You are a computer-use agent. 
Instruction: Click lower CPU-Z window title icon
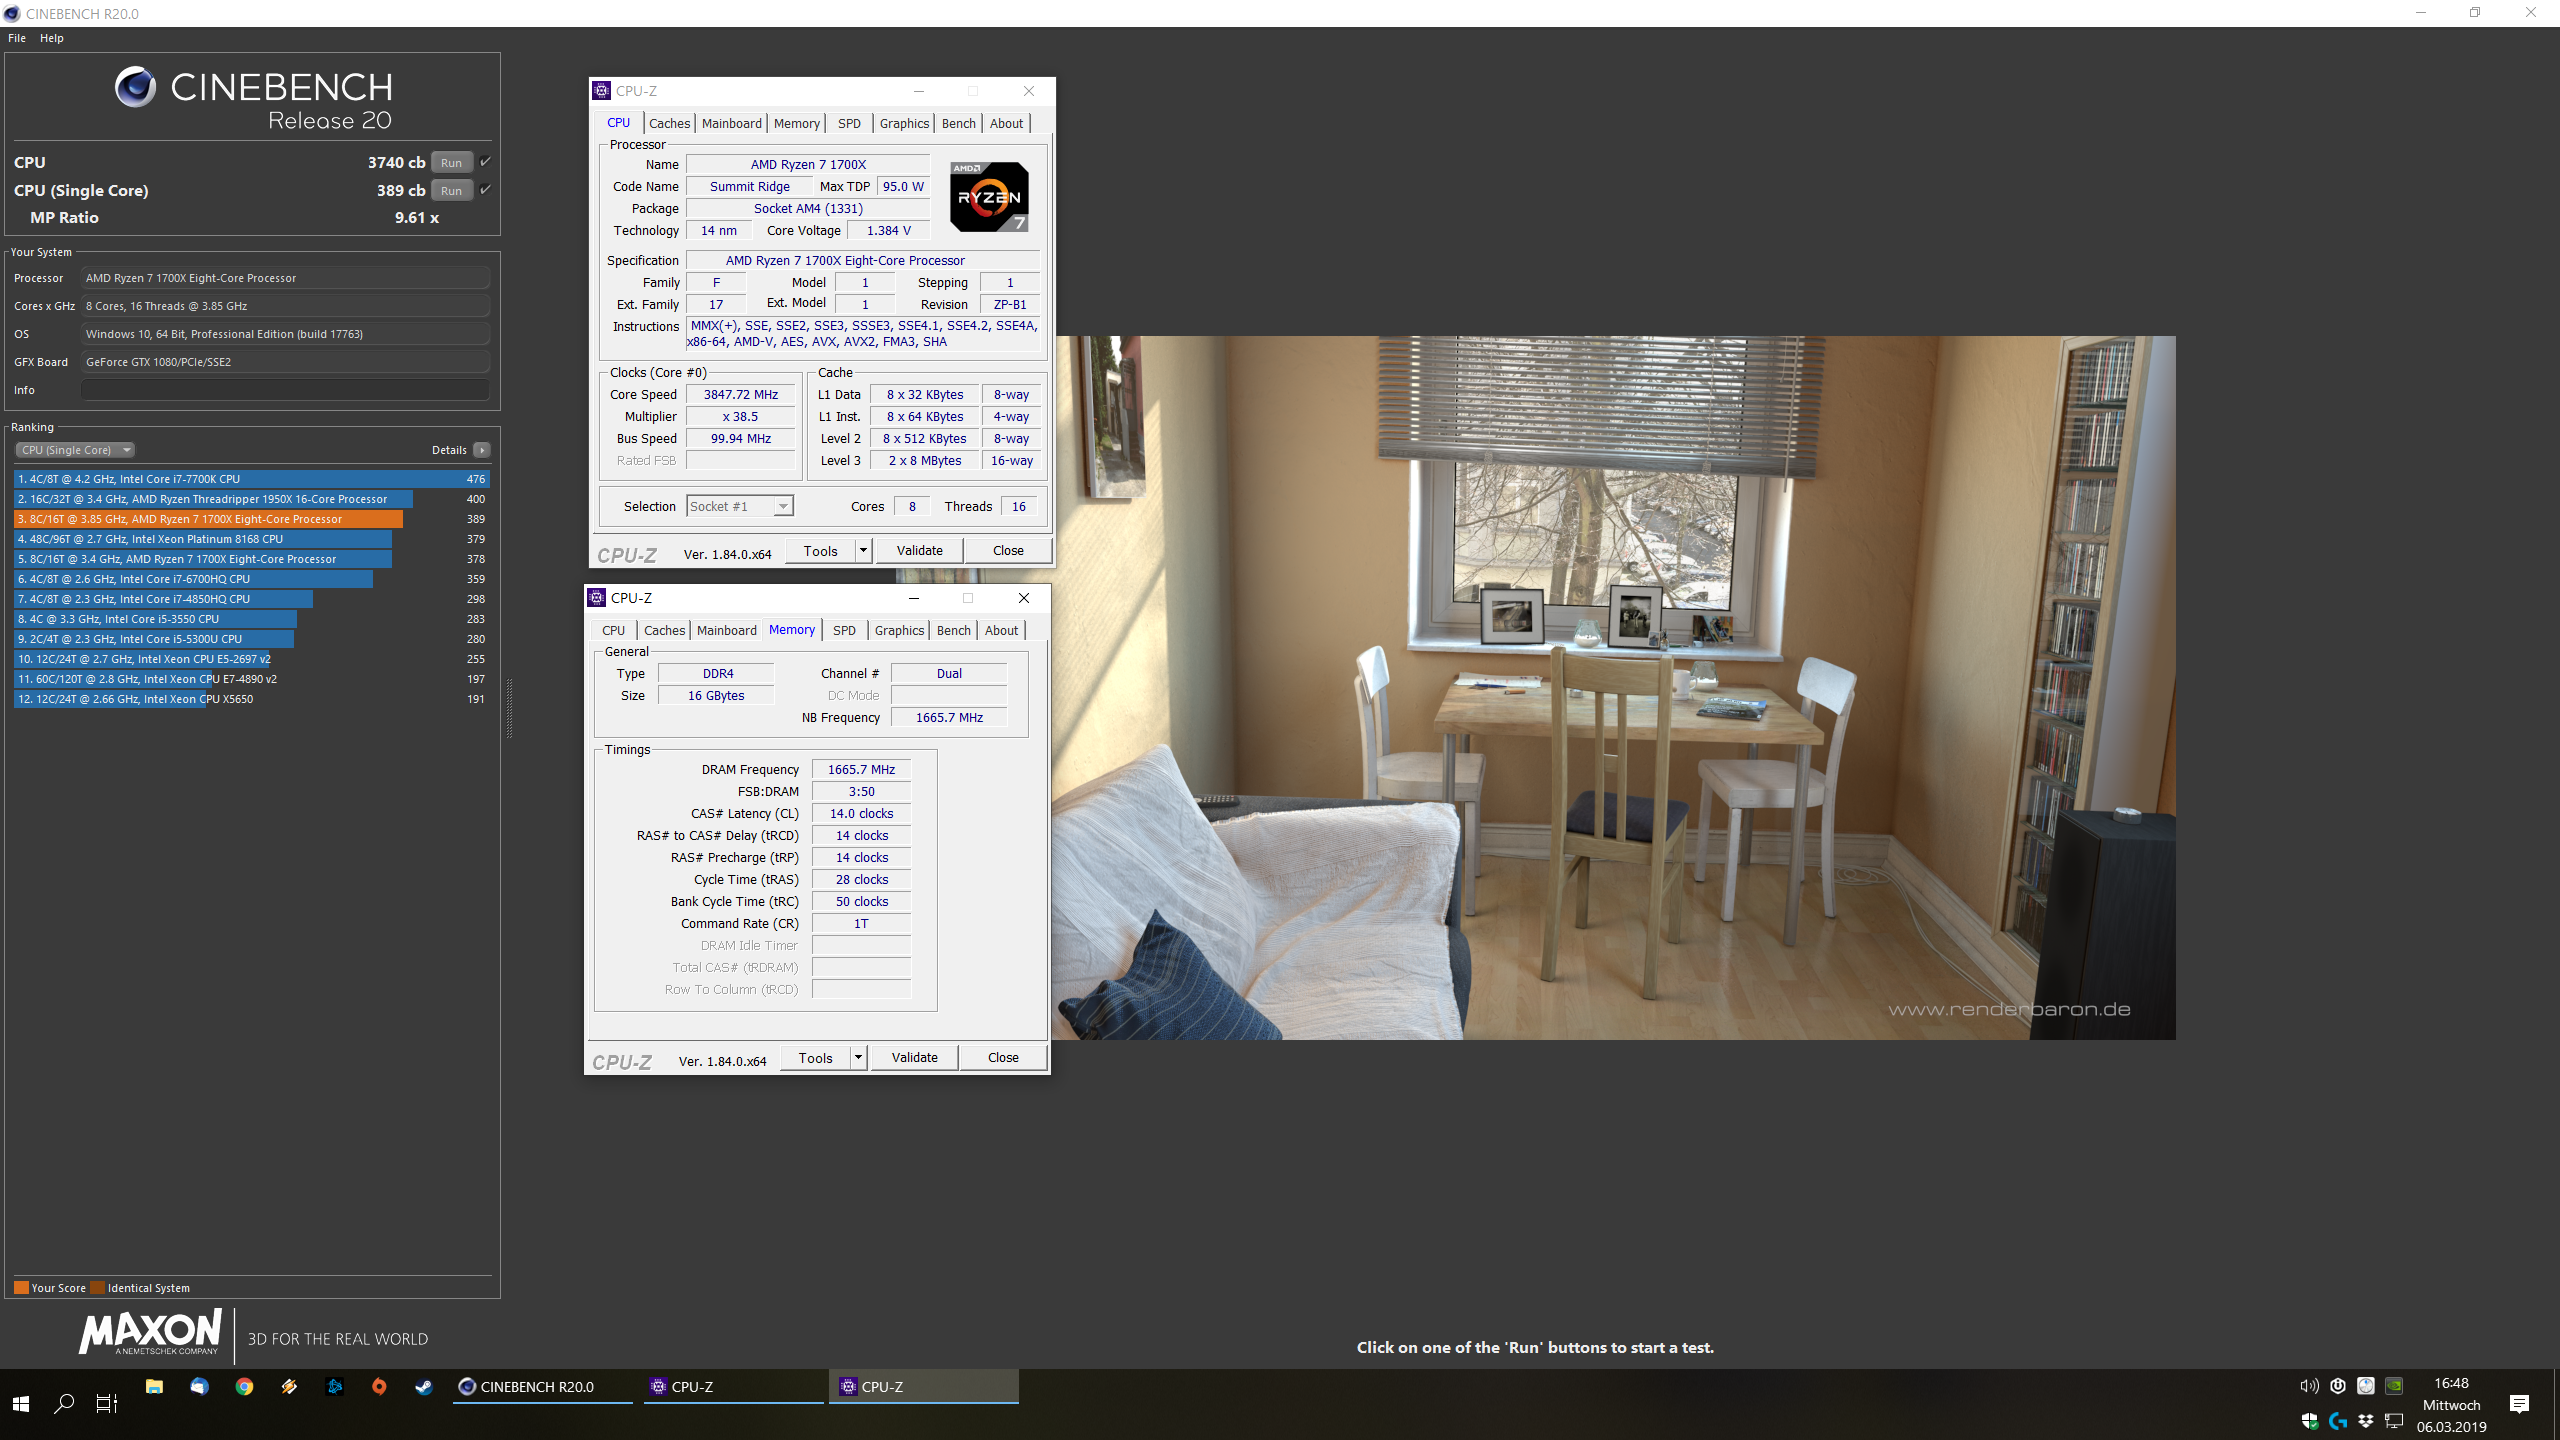pos(597,598)
